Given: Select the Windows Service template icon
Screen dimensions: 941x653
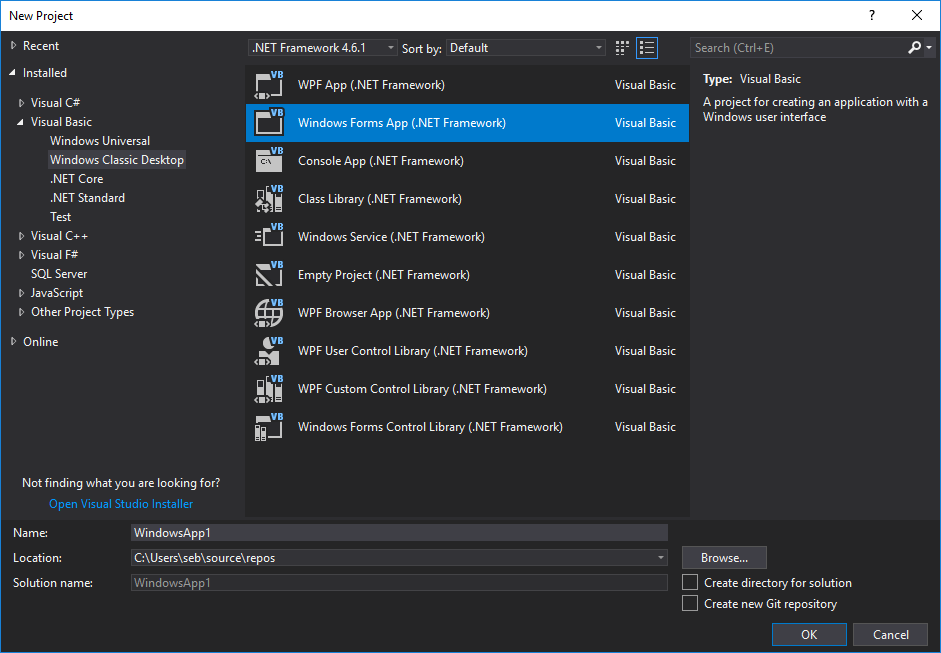Looking at the screenshot, I should [x=269, y=237].
